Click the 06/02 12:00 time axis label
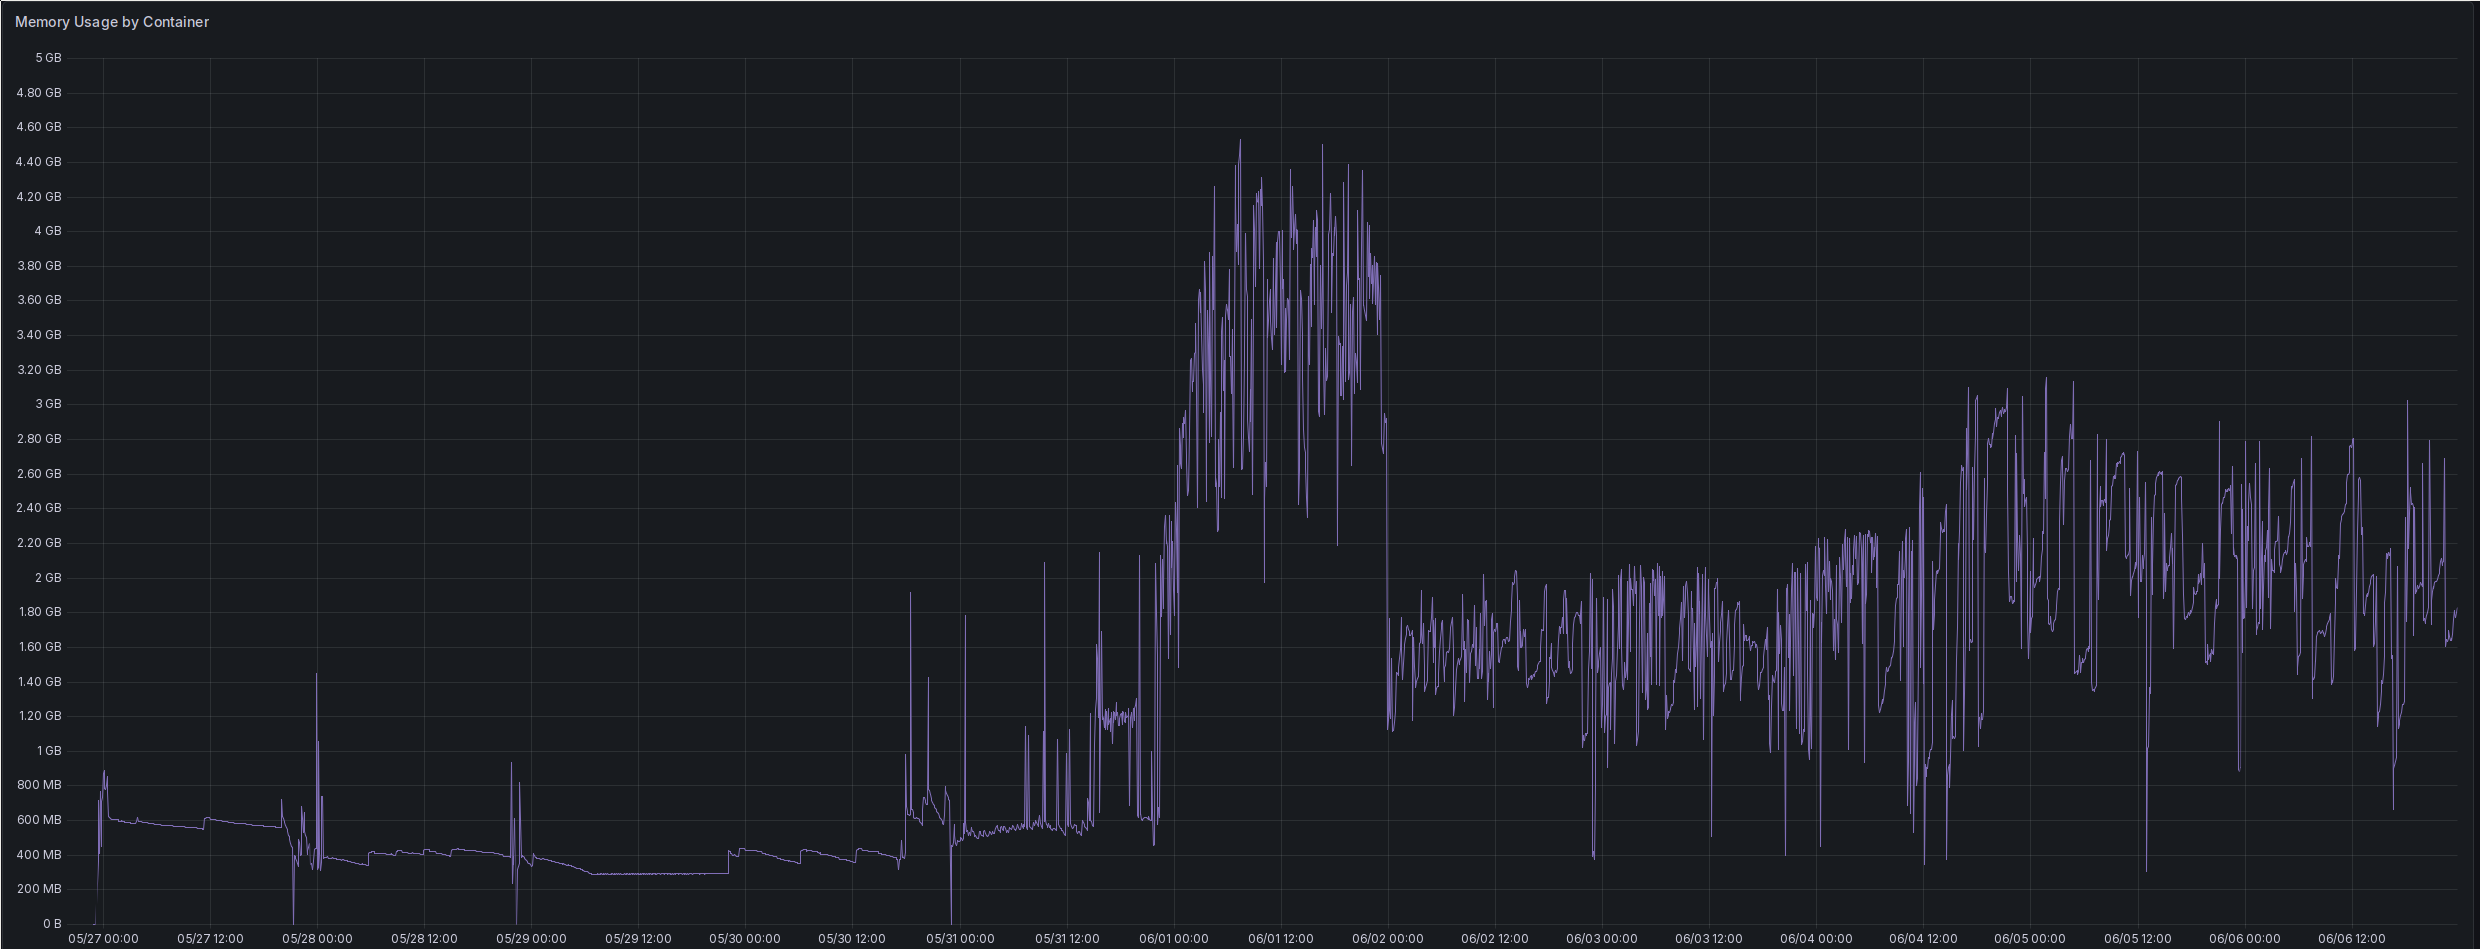 tap(1495, 939)
